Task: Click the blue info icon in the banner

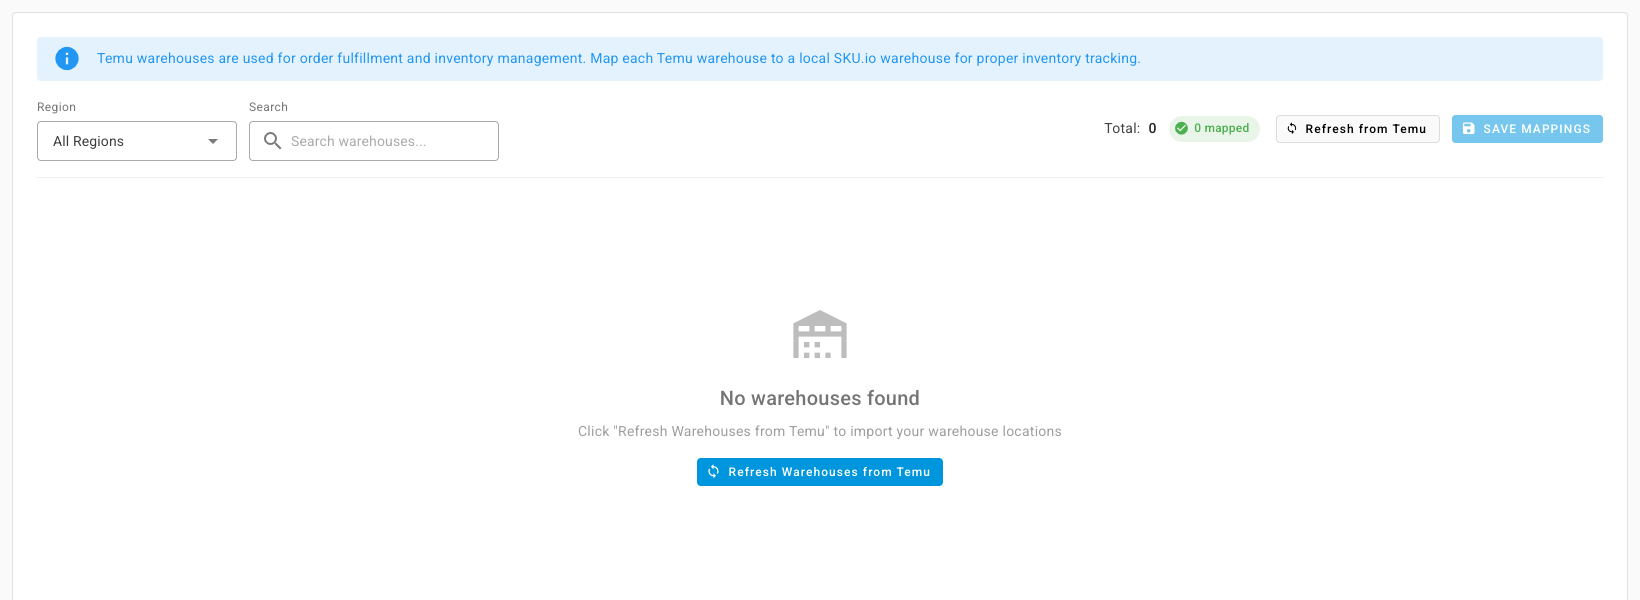Action: click(67, 59)
